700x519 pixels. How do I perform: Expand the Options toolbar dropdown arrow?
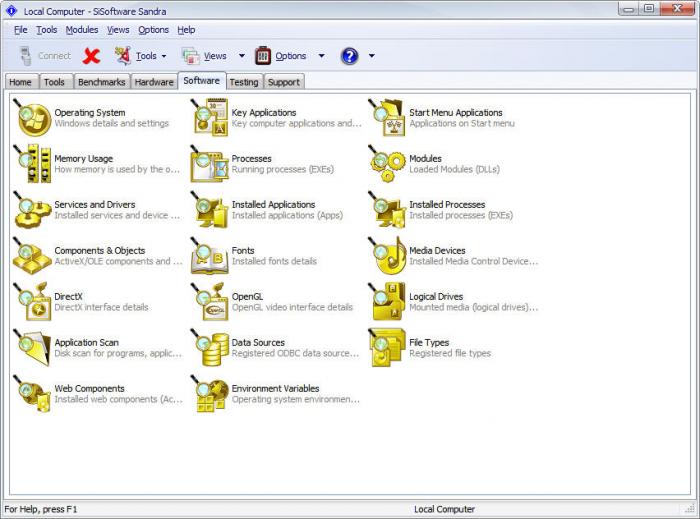point(321,56)
